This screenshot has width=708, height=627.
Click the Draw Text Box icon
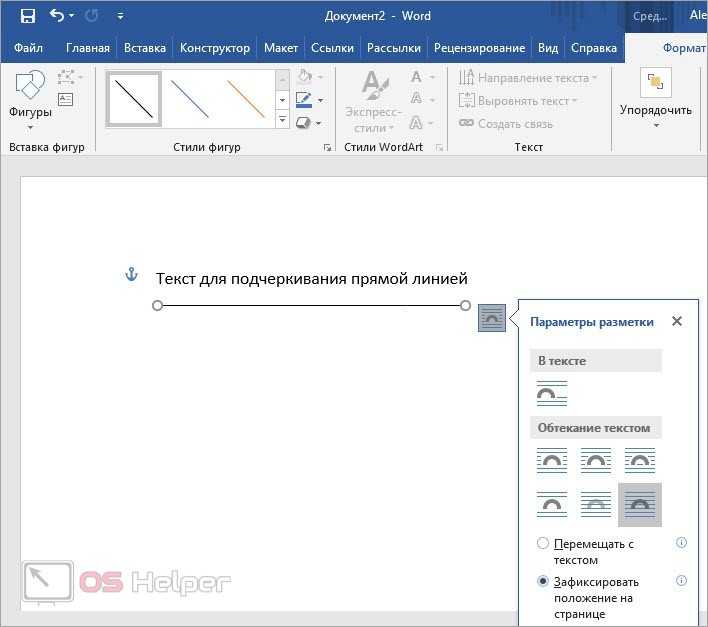(x=66, y=99)
